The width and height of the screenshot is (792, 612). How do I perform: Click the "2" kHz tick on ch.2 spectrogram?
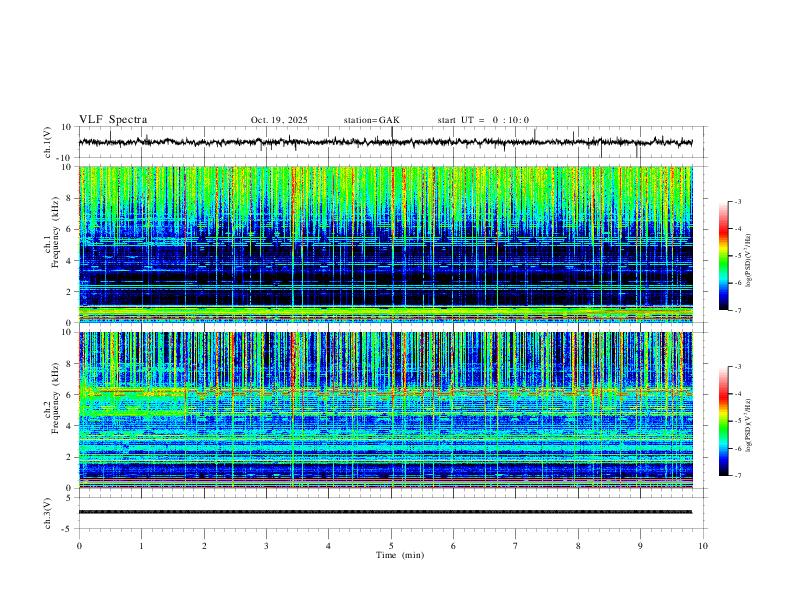69,457
